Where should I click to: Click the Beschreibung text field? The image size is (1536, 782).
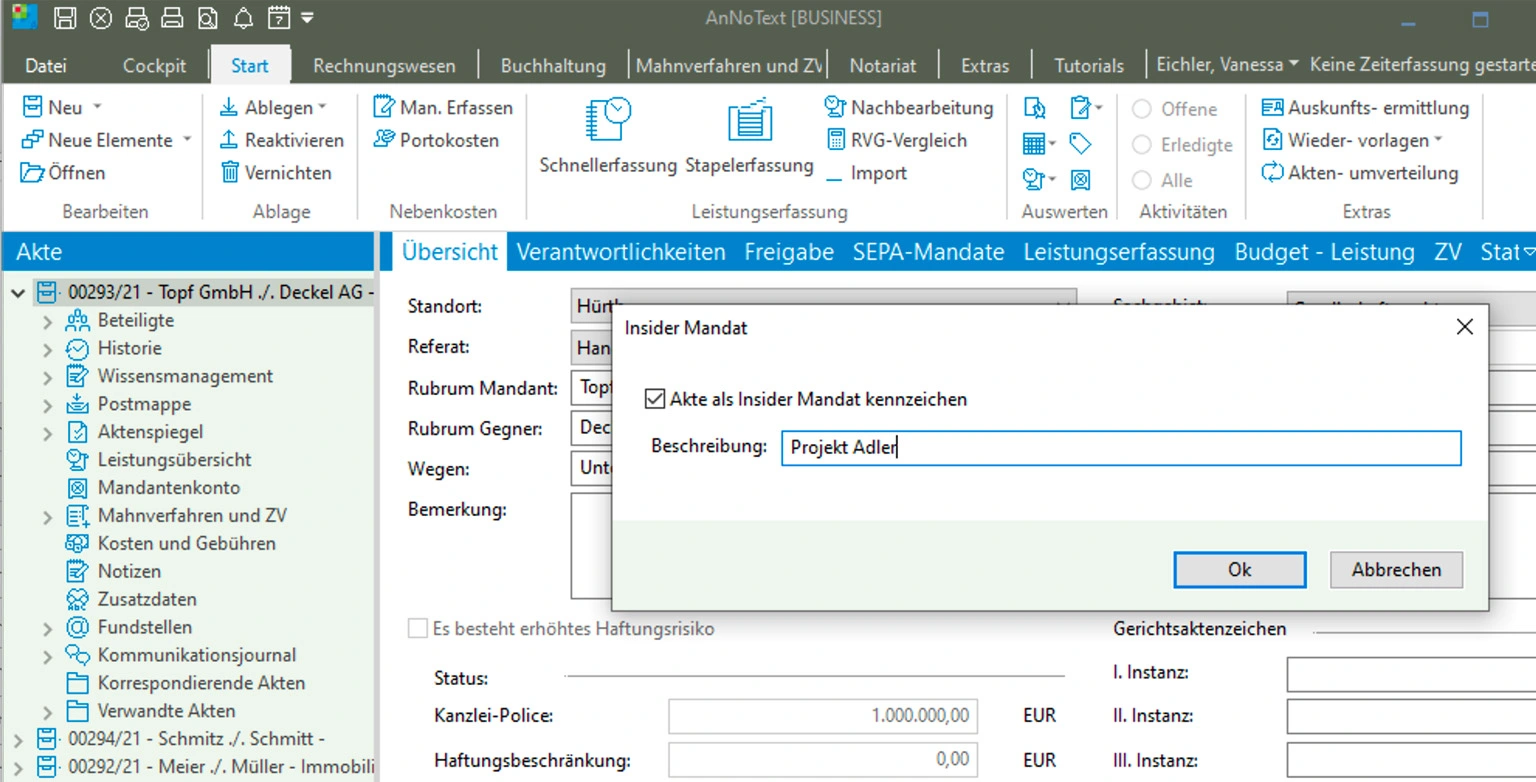point(1120,448)
